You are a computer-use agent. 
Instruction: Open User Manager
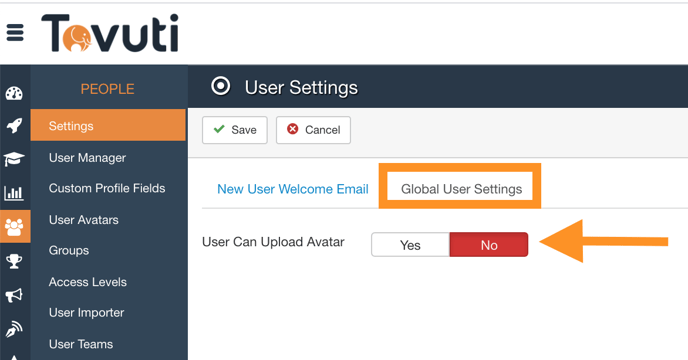[x=87, y=158]
